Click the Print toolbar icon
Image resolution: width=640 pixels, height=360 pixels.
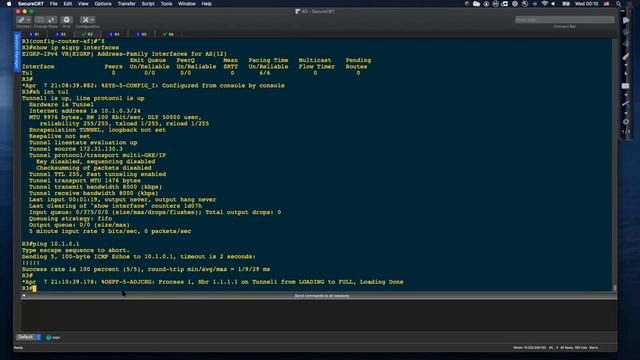[x=67, y=20]
